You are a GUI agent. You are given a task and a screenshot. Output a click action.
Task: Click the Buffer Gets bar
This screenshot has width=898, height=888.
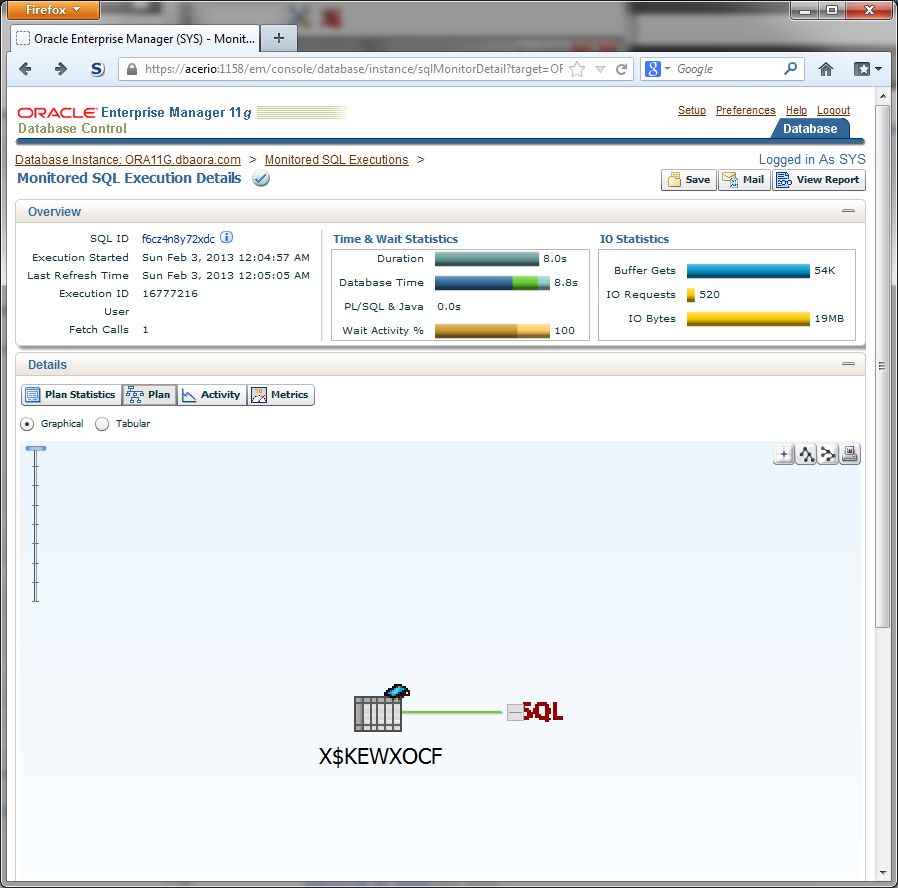748,271
